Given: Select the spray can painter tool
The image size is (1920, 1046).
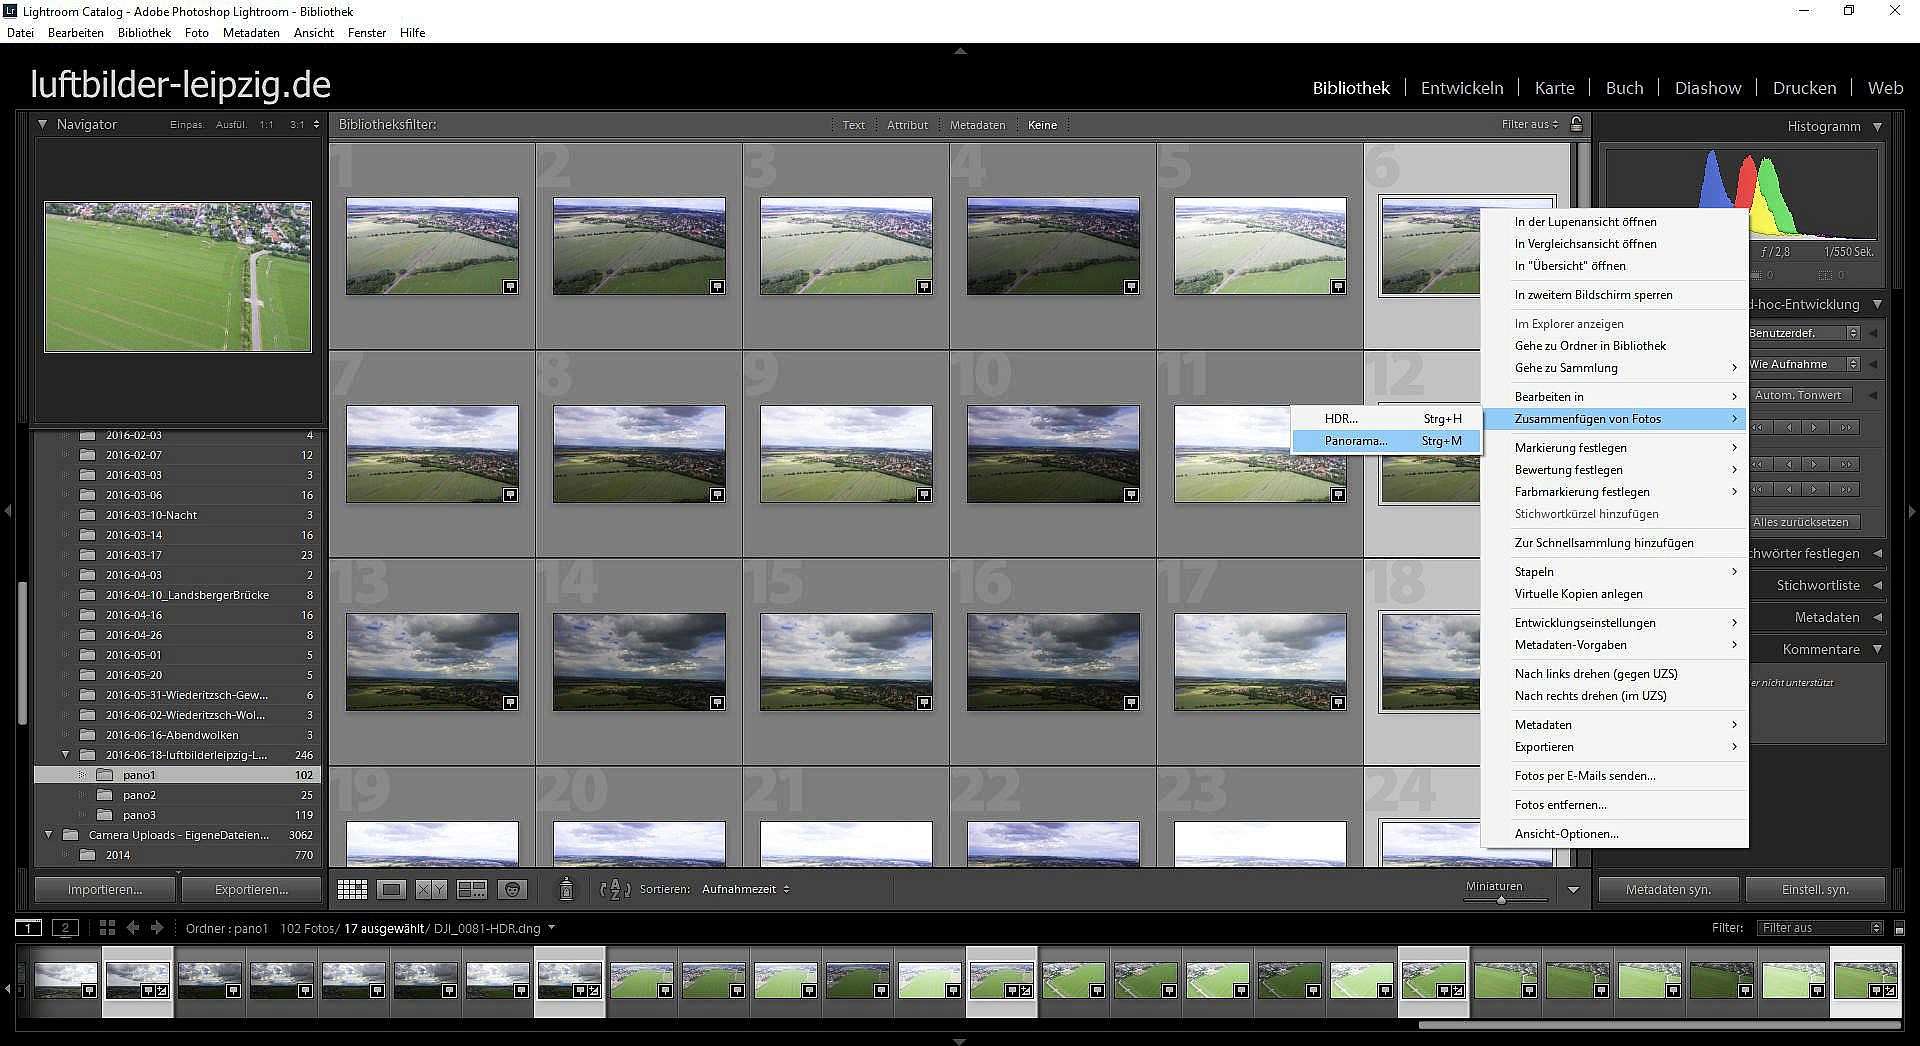Looking at the screenshot, I should pos(566,889).
